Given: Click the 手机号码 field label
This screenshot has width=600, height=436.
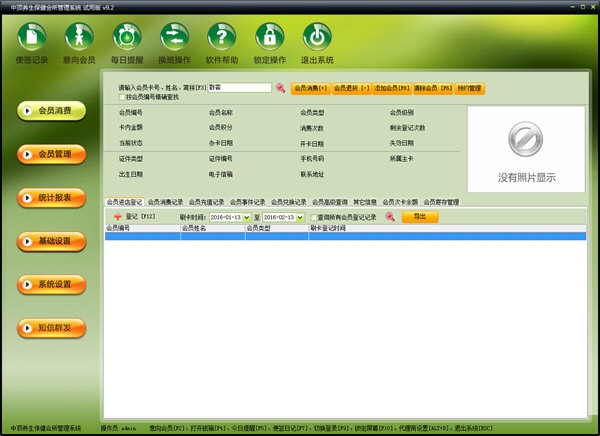Looking at the screenshot, I should point(312,158).
